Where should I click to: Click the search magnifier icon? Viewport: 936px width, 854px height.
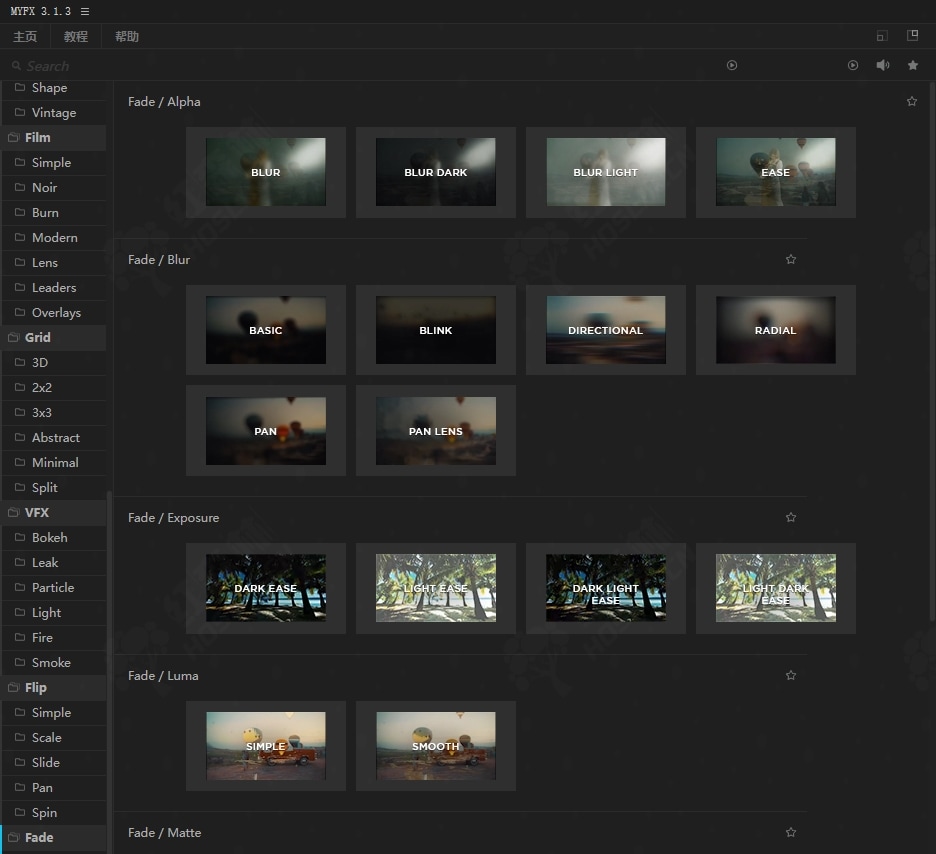pyautogui.click(x=16, y=66)
